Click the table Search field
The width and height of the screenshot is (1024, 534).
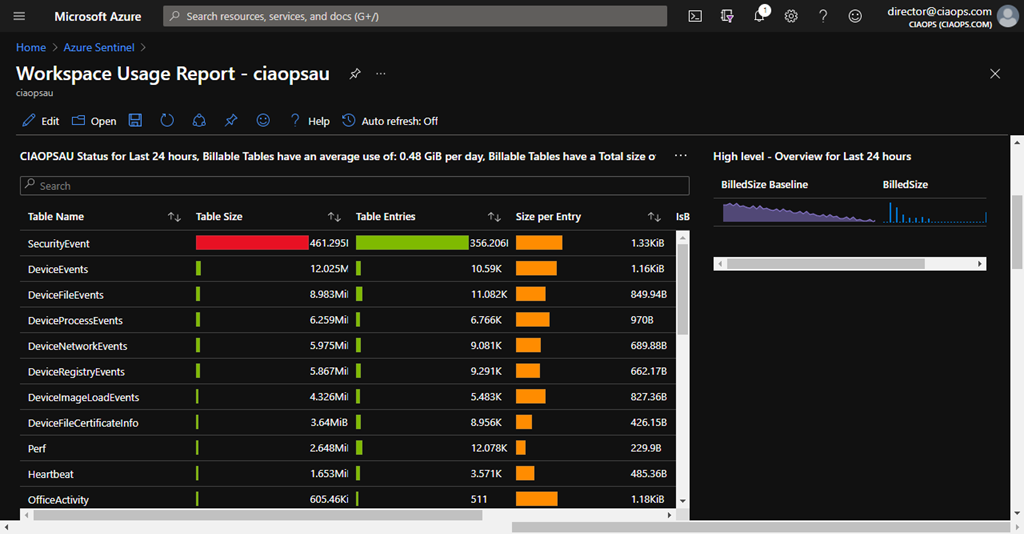click(x=355, y=186)
